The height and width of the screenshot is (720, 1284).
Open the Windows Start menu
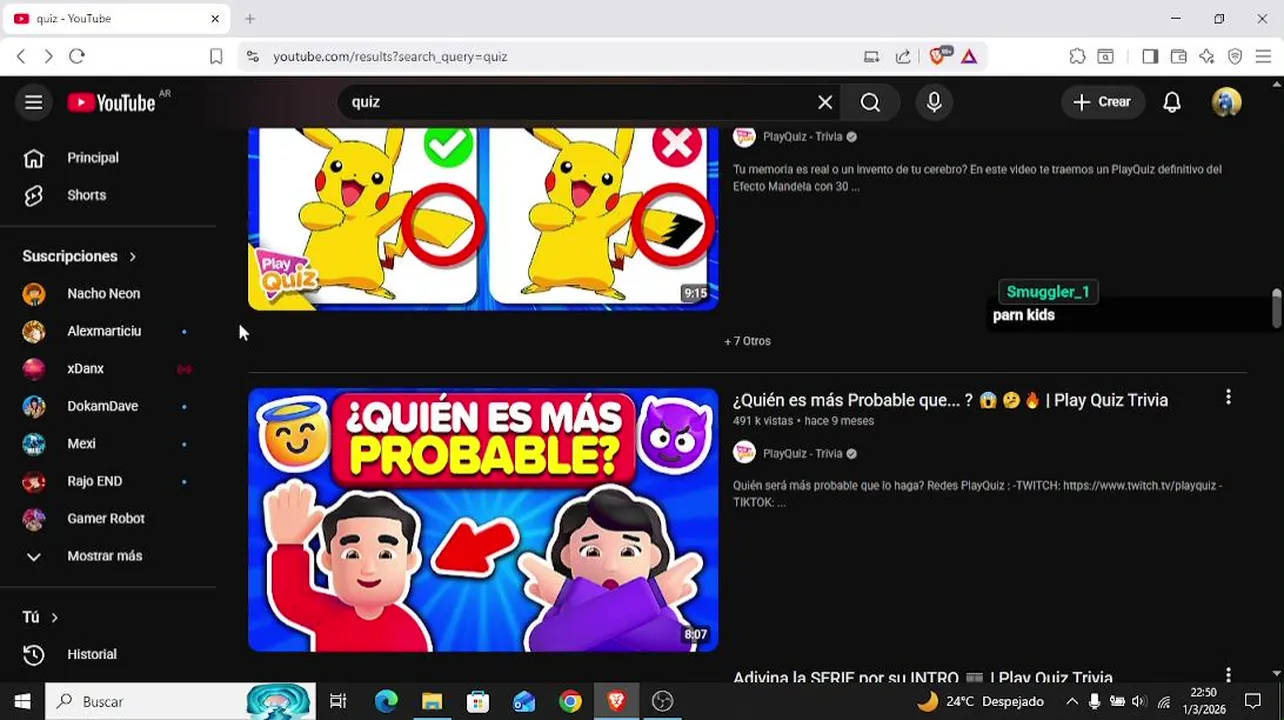(22, 702)
